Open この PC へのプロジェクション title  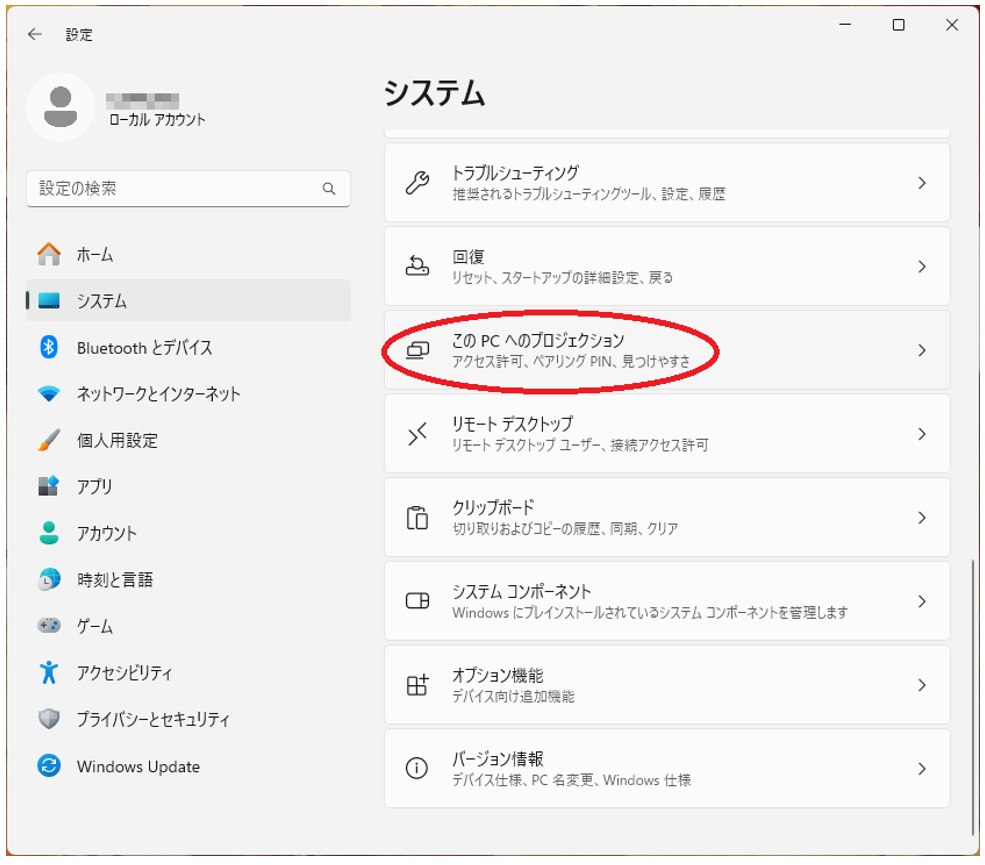click(x=538, y=340)
